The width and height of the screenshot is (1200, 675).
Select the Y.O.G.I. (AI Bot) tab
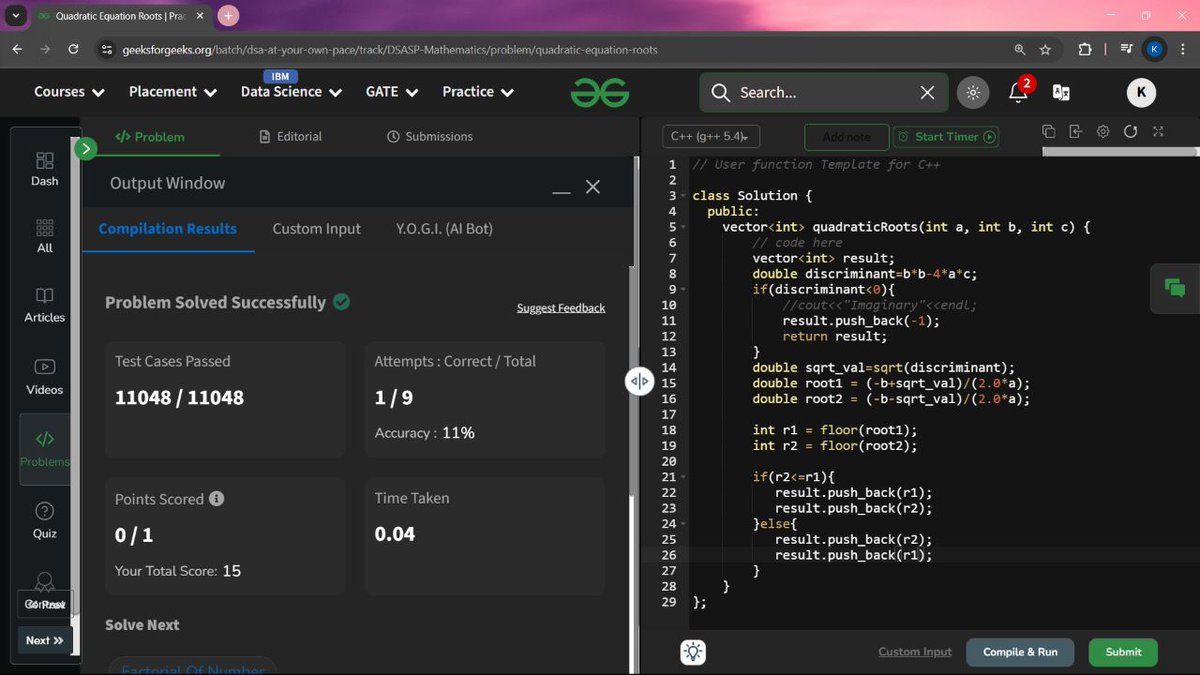[x=444, y=228]
